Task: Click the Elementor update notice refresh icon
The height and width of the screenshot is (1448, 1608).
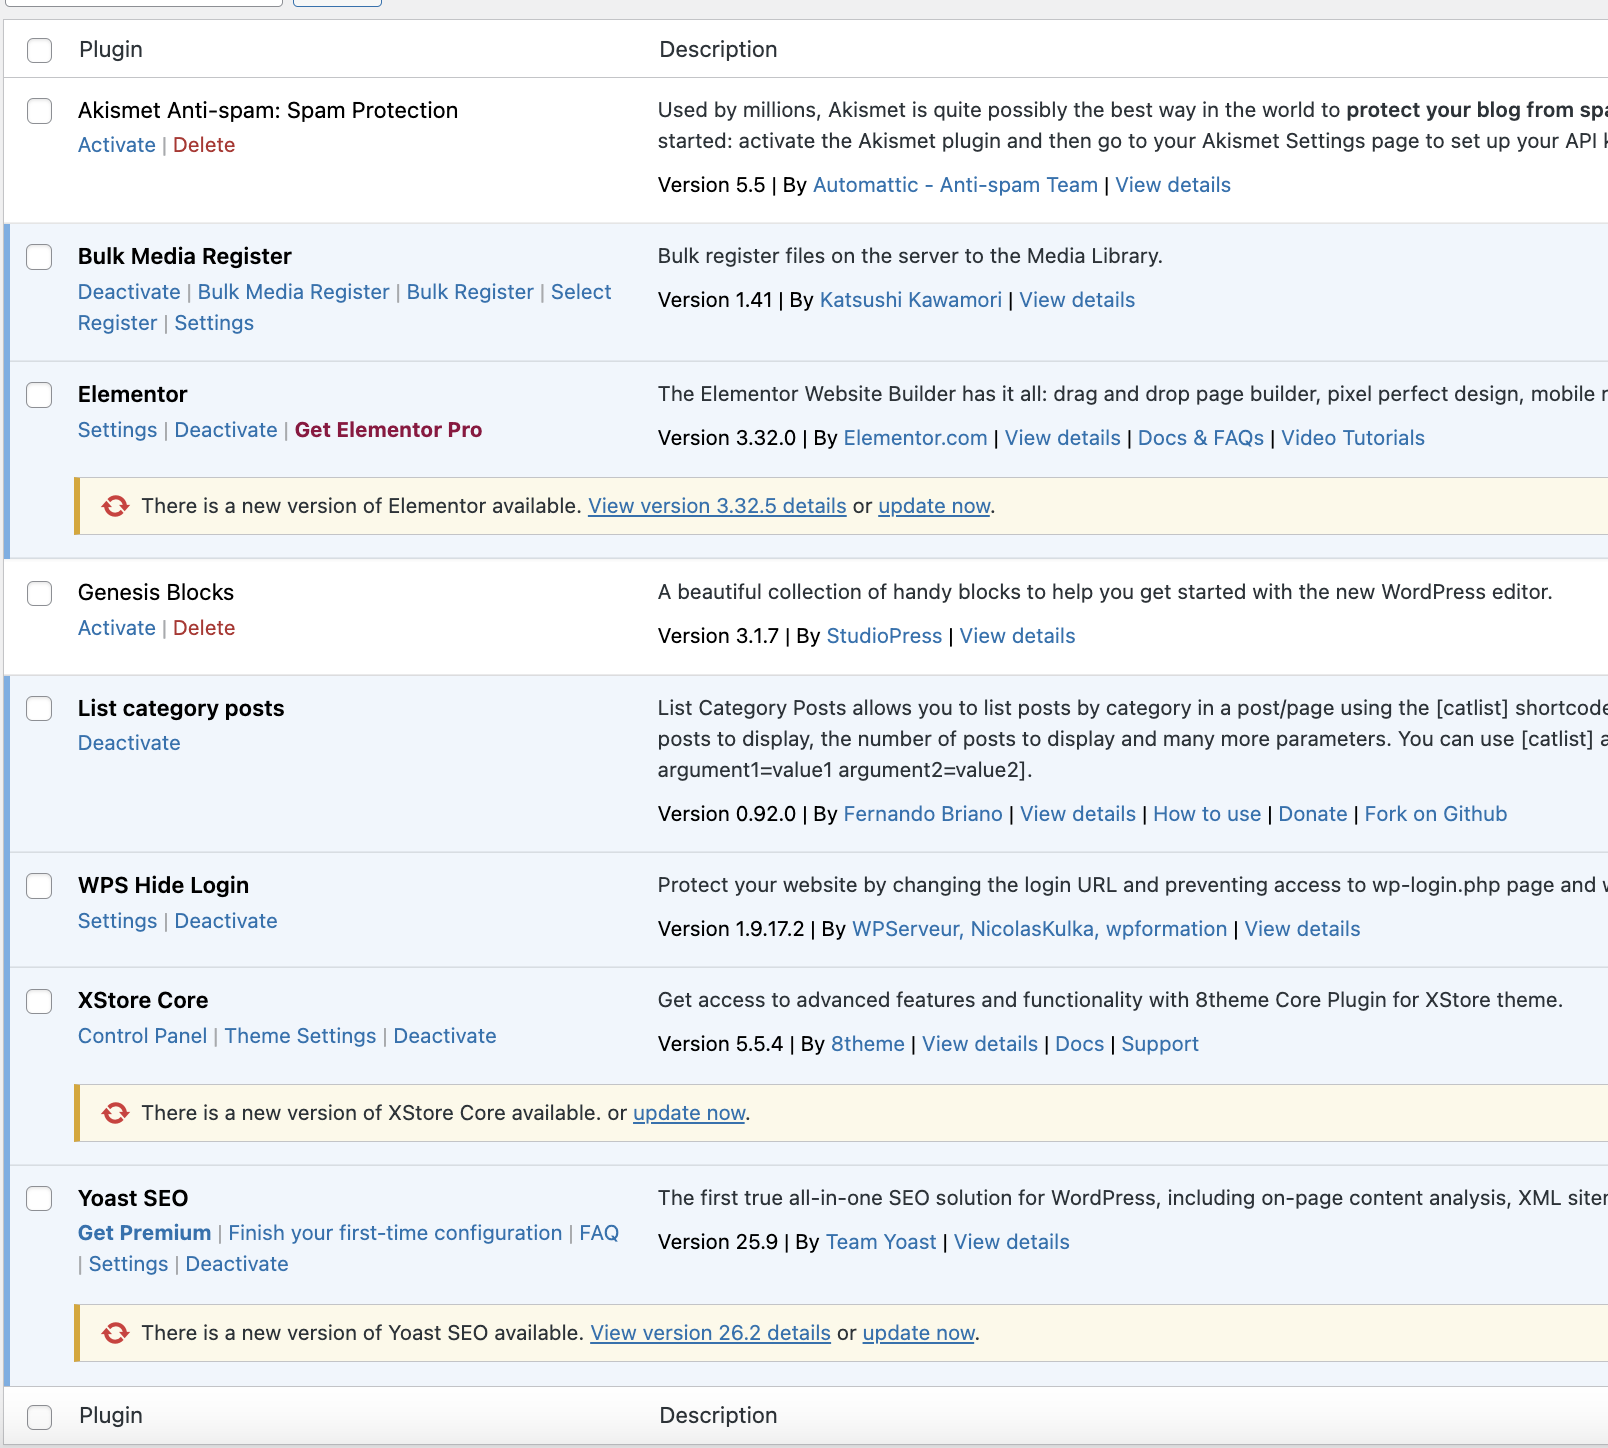Action: click(116, 506)
